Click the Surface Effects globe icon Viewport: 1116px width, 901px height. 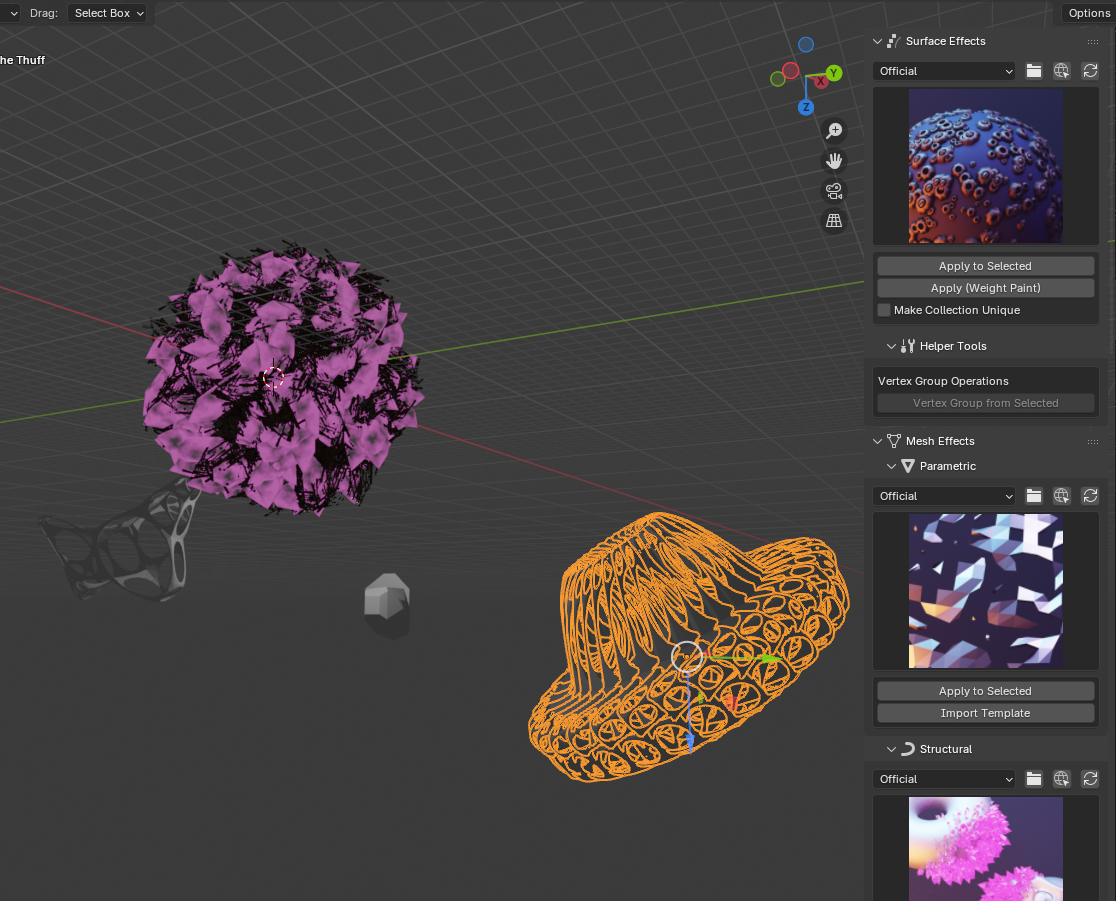tap(1062, 71)
